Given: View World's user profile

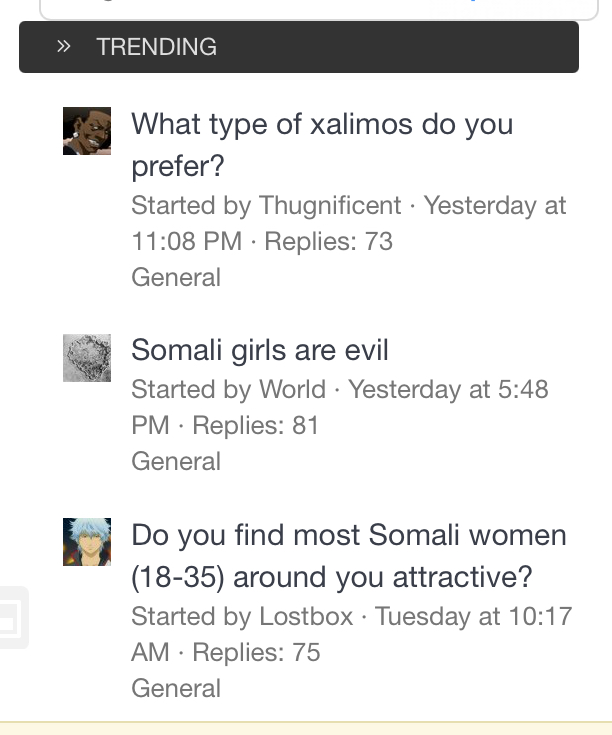Looking at the screenshot, I should click(292, 389).
